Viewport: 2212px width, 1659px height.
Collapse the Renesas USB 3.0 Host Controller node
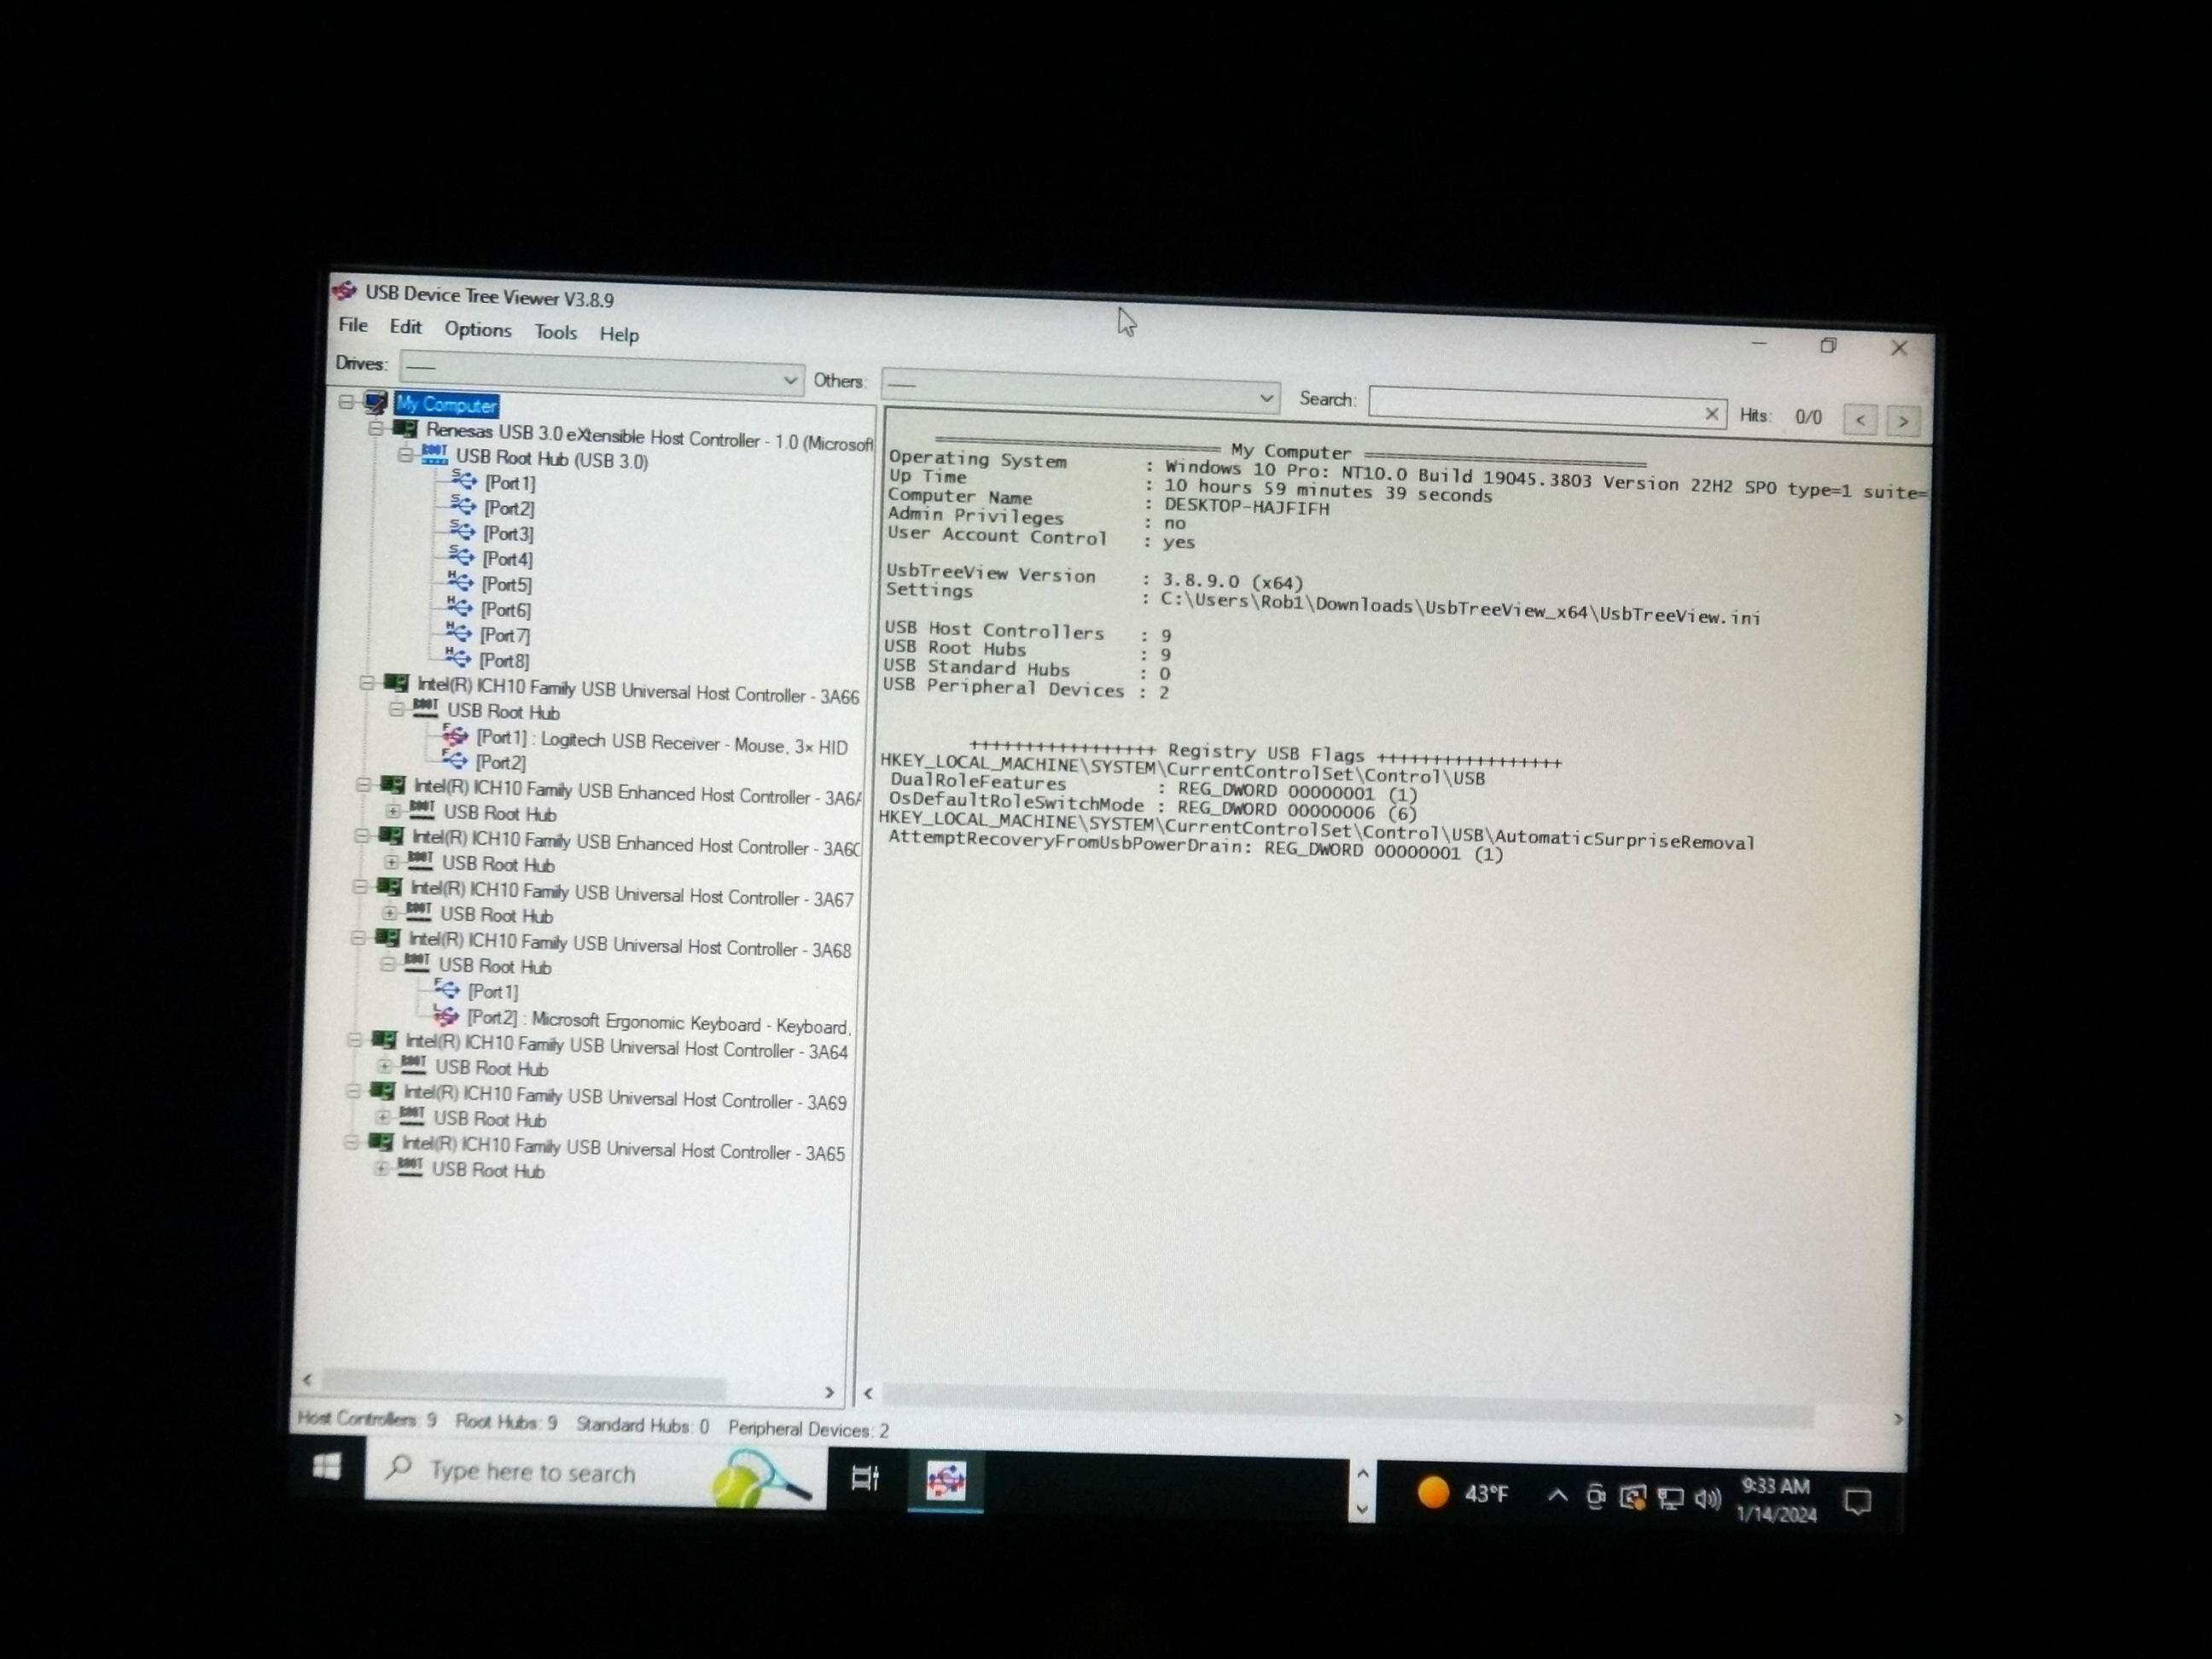tap(376, 428)
